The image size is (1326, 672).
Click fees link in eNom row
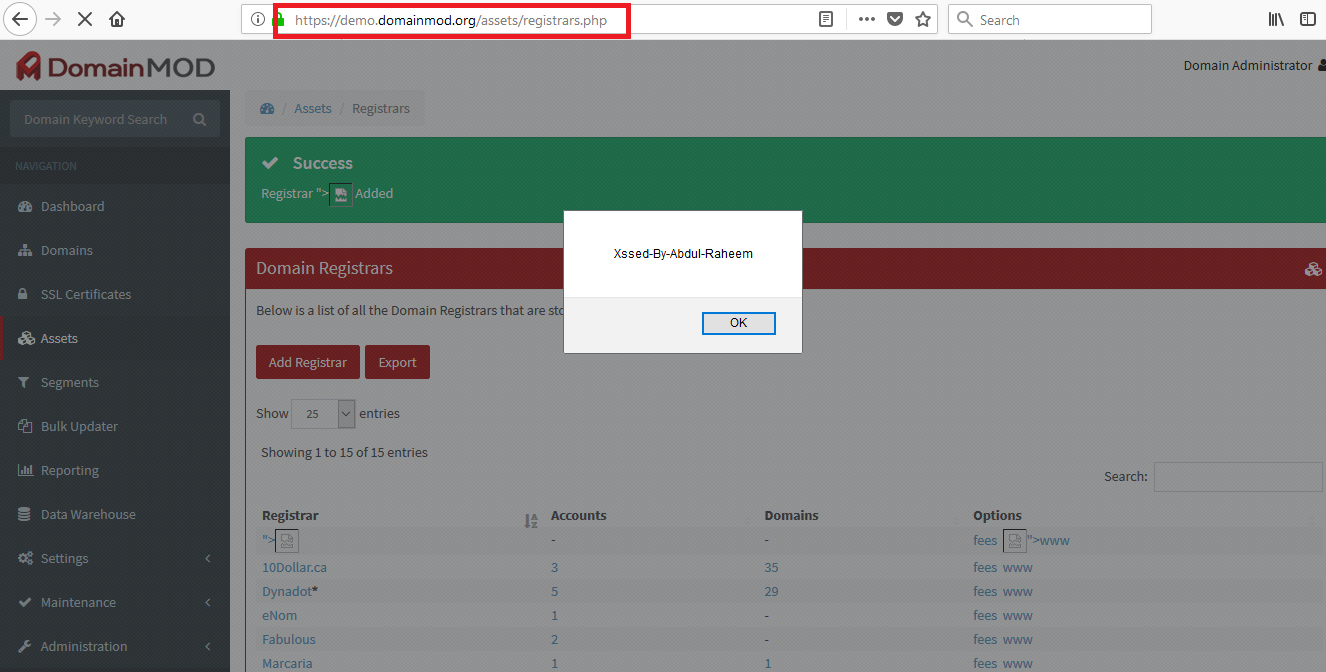click(985, 615)
